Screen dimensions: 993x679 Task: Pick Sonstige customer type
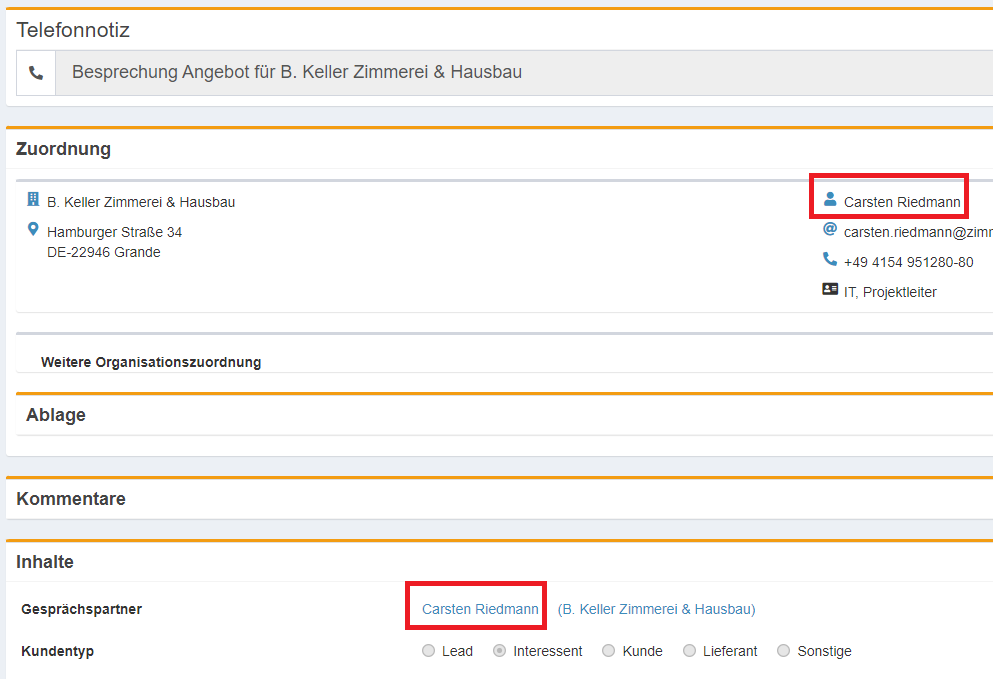click(783, 651)
